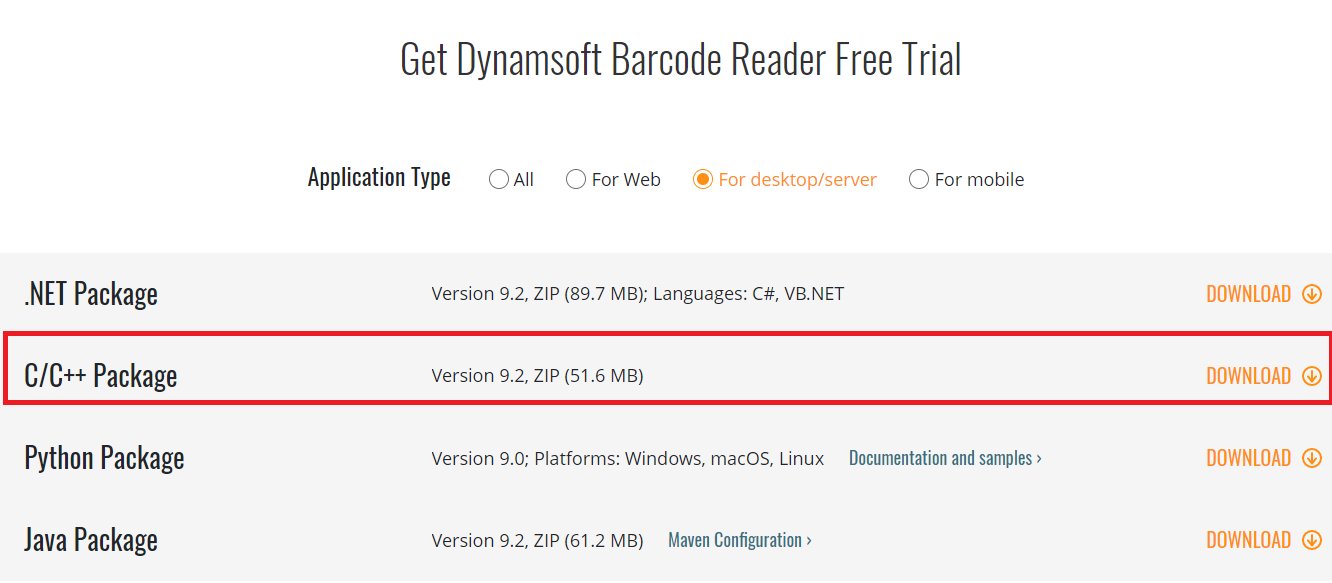
Task: Click the "Java Package" title
Action: click(91, 540)
